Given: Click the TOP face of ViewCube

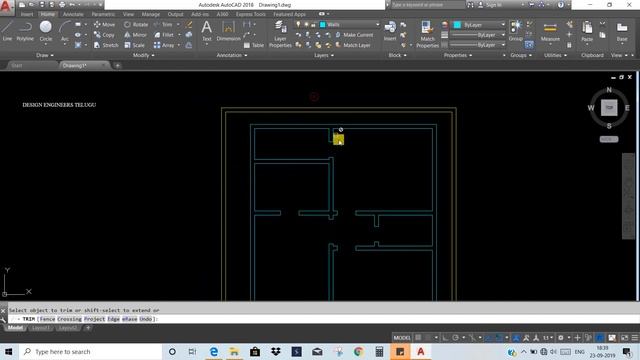Looking at the screenshot, I should pyautogui.click(x=609, y=108).
